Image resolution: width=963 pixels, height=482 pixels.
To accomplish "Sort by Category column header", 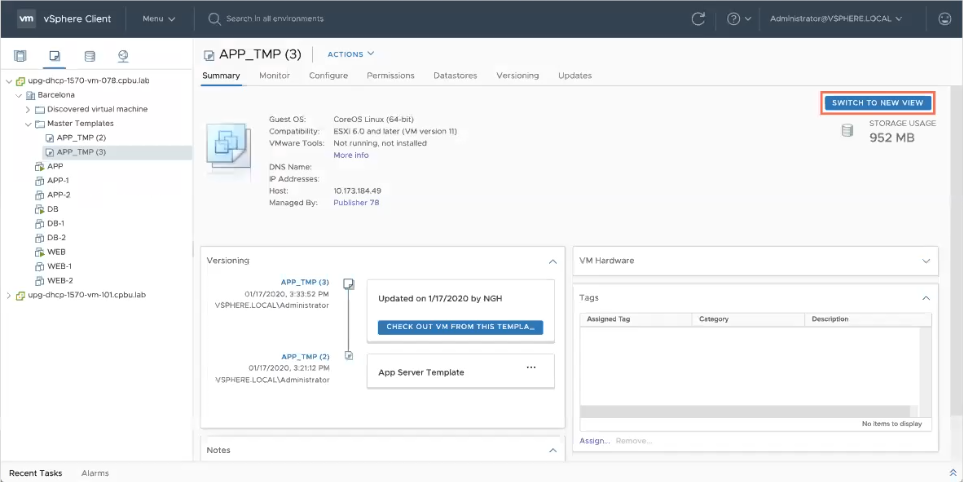I will coord(748,319).
